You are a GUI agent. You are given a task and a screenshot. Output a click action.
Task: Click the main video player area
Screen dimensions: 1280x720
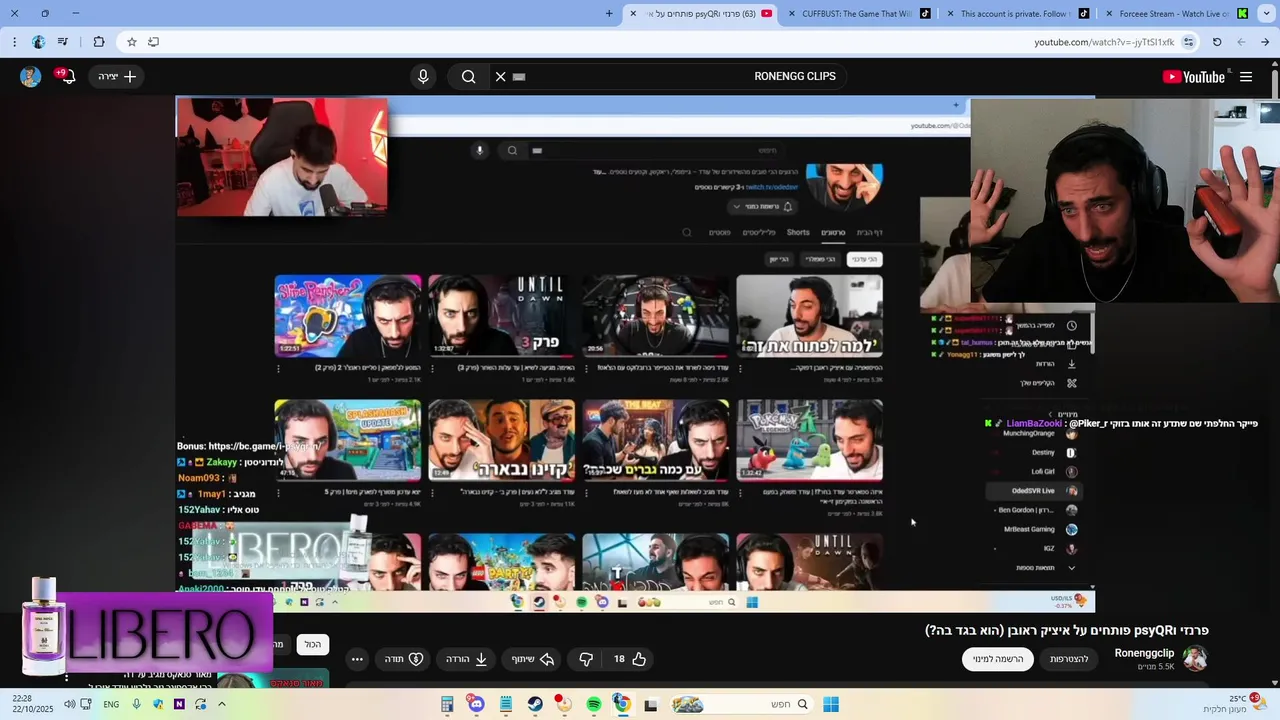pos(635,353)
